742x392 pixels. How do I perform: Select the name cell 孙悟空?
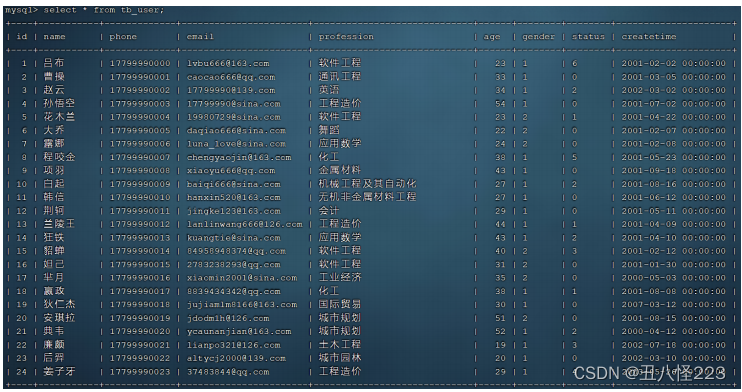59,103
